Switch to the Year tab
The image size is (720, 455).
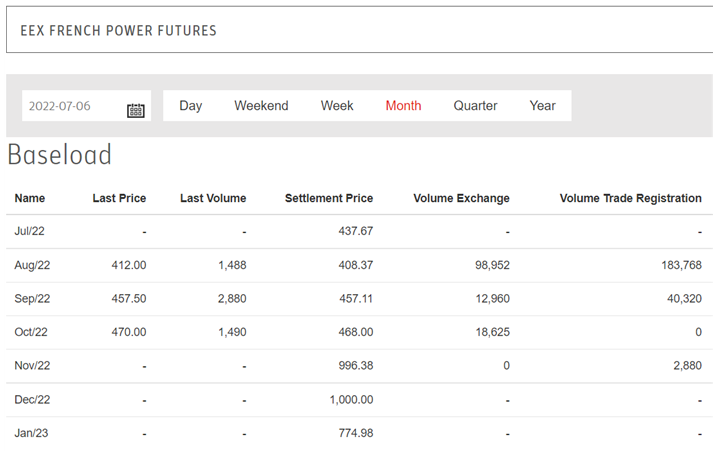tap(542, 106)
